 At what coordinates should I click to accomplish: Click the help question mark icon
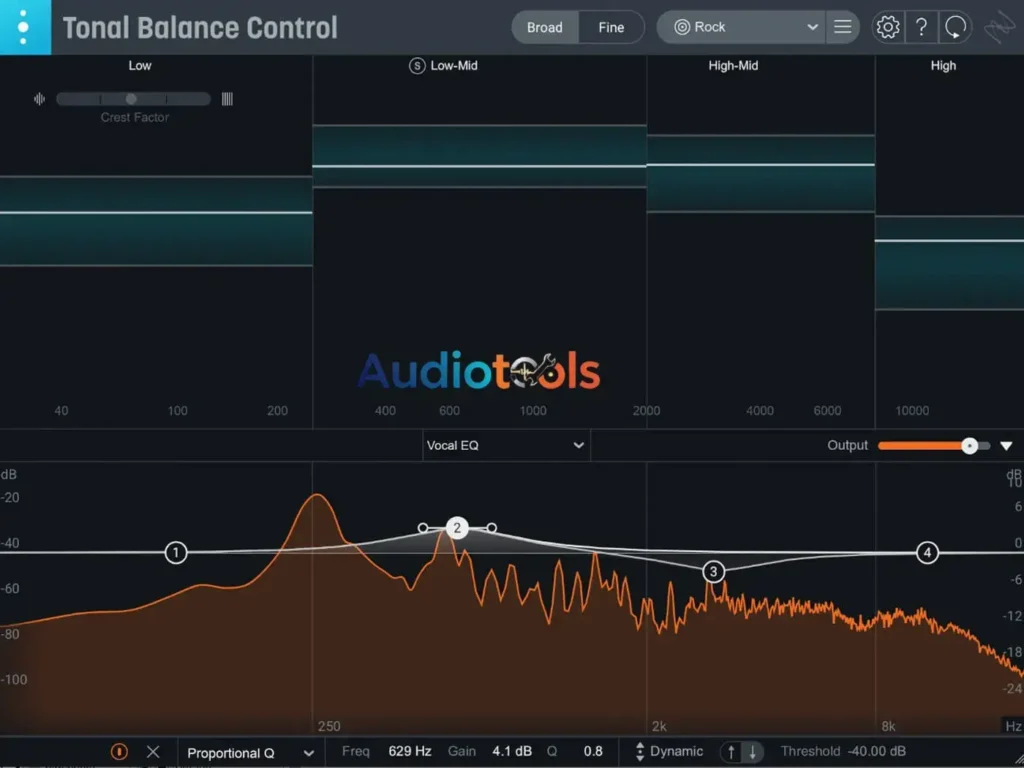(x=922, y=27)
